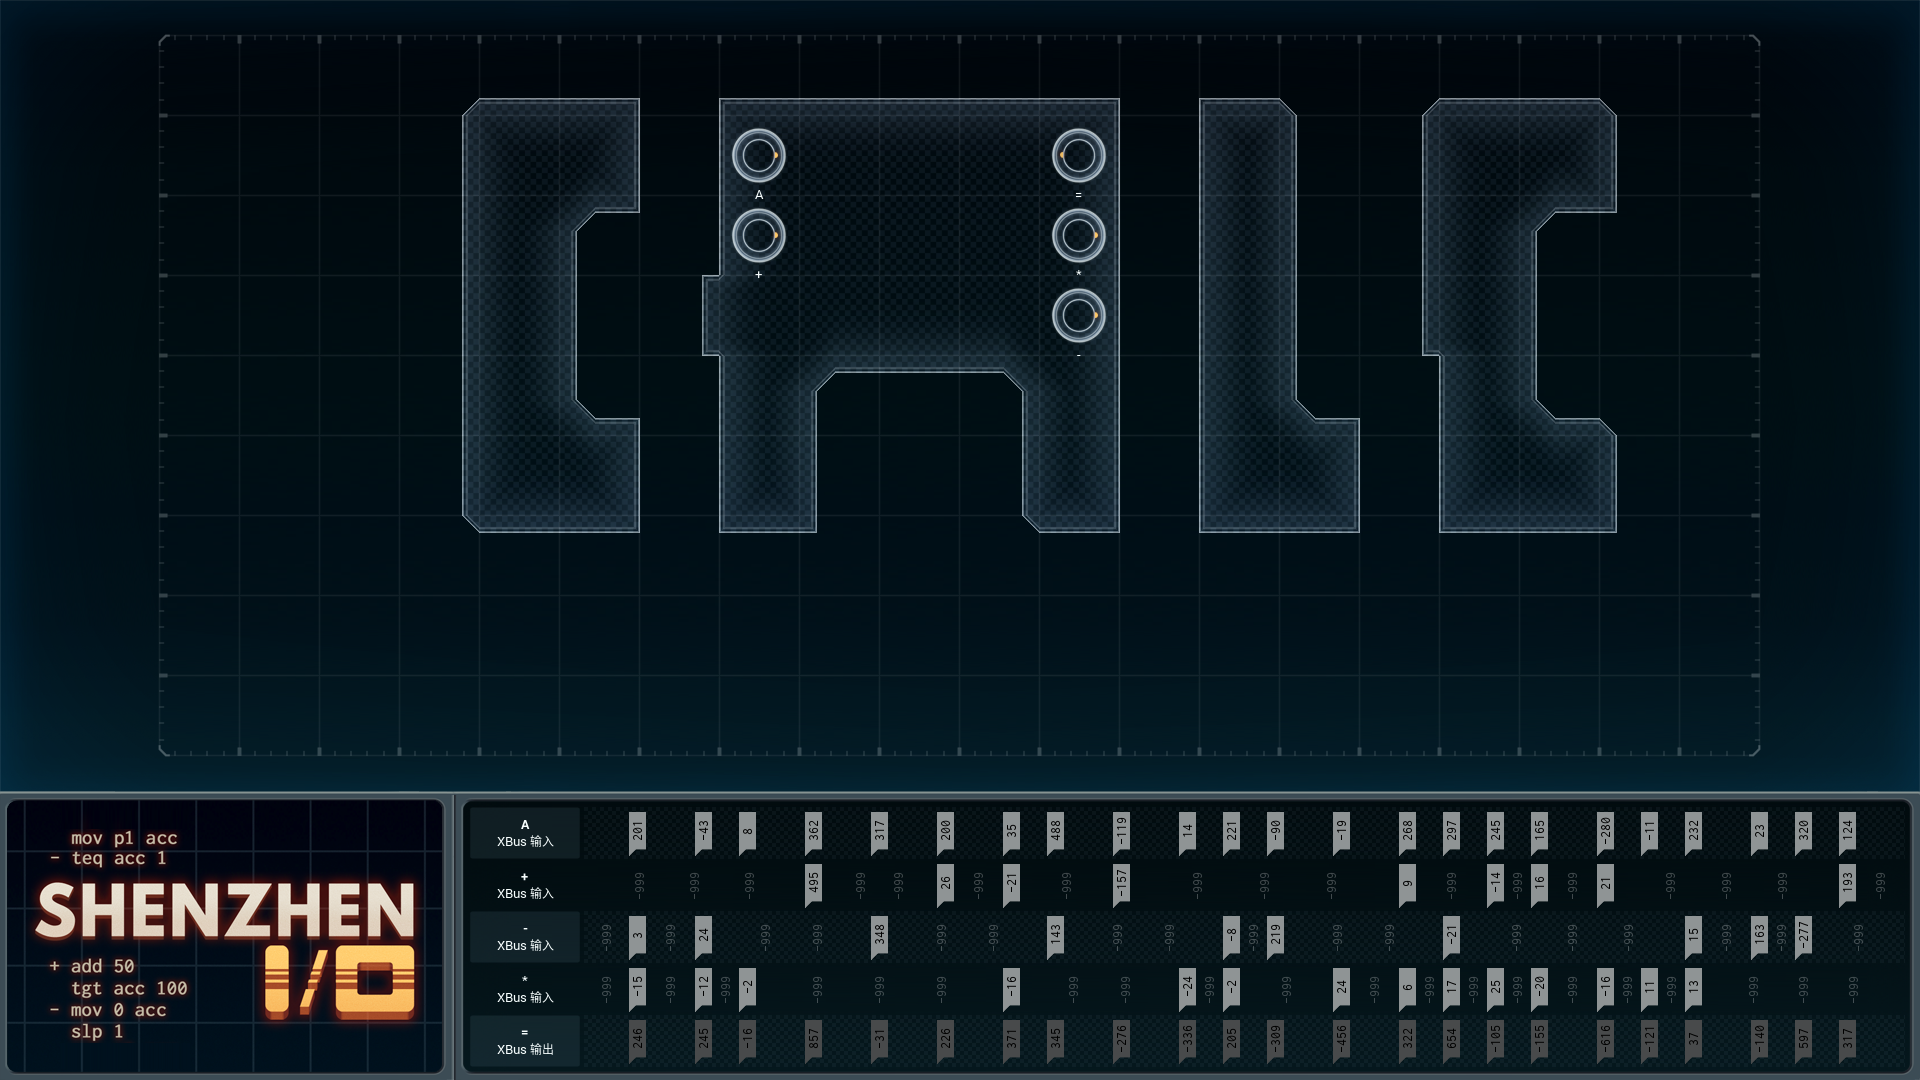This screenshot has height=1080, width=1920.
Task: Click output value 597 in the = row
Action: [1804, 1039]
